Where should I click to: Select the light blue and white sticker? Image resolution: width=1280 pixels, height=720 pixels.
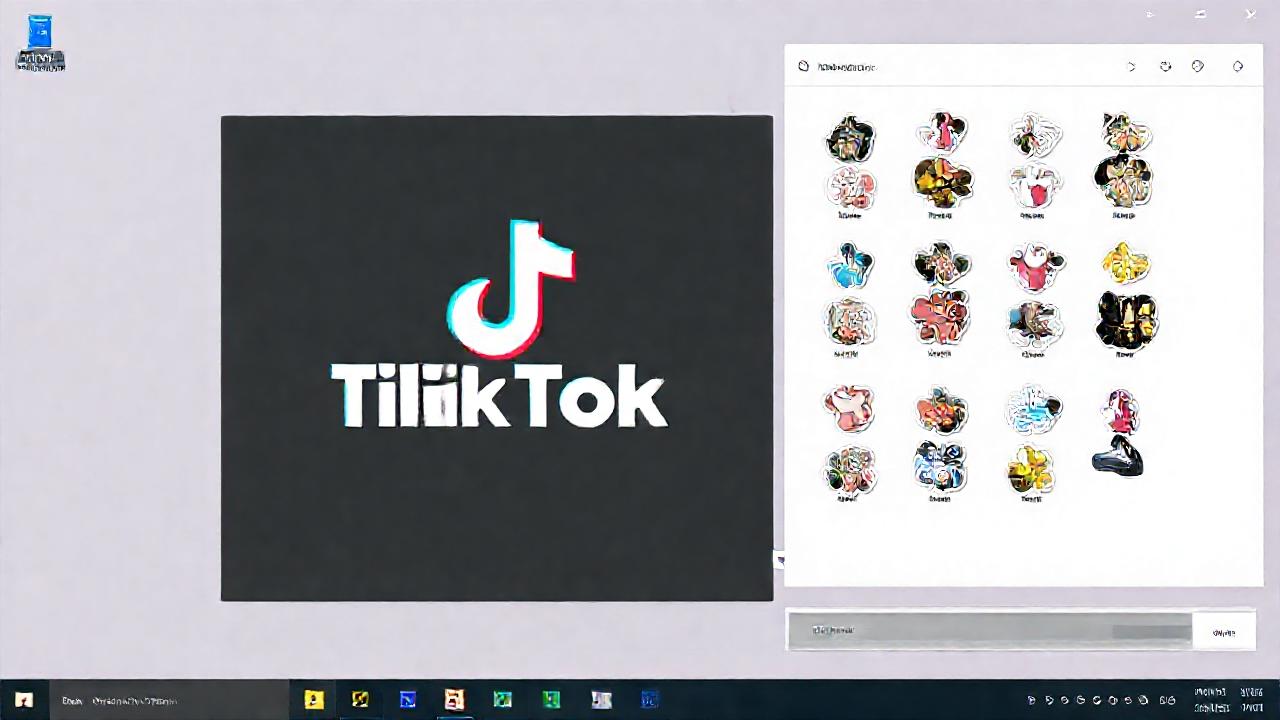click(1034, 410)
